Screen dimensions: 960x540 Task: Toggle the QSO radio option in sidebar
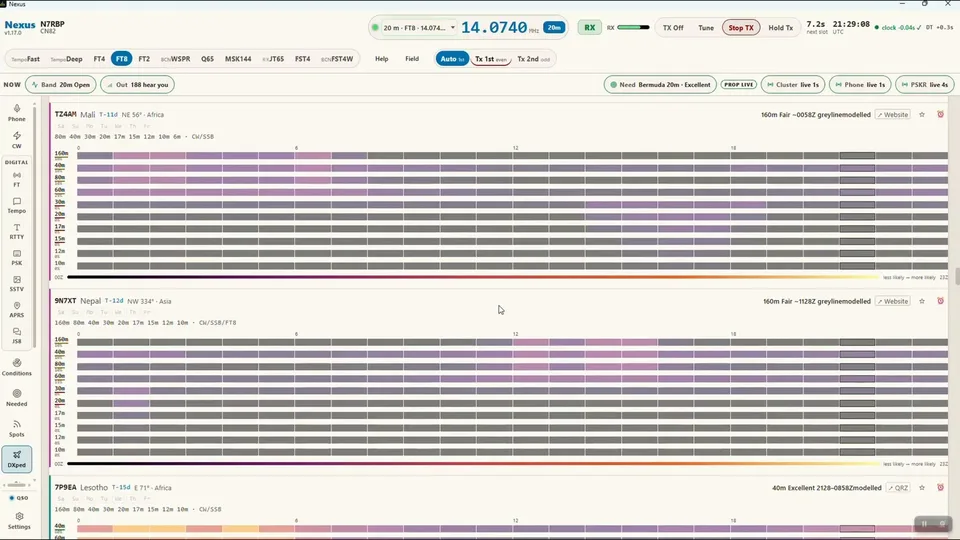tap(18, 498)
